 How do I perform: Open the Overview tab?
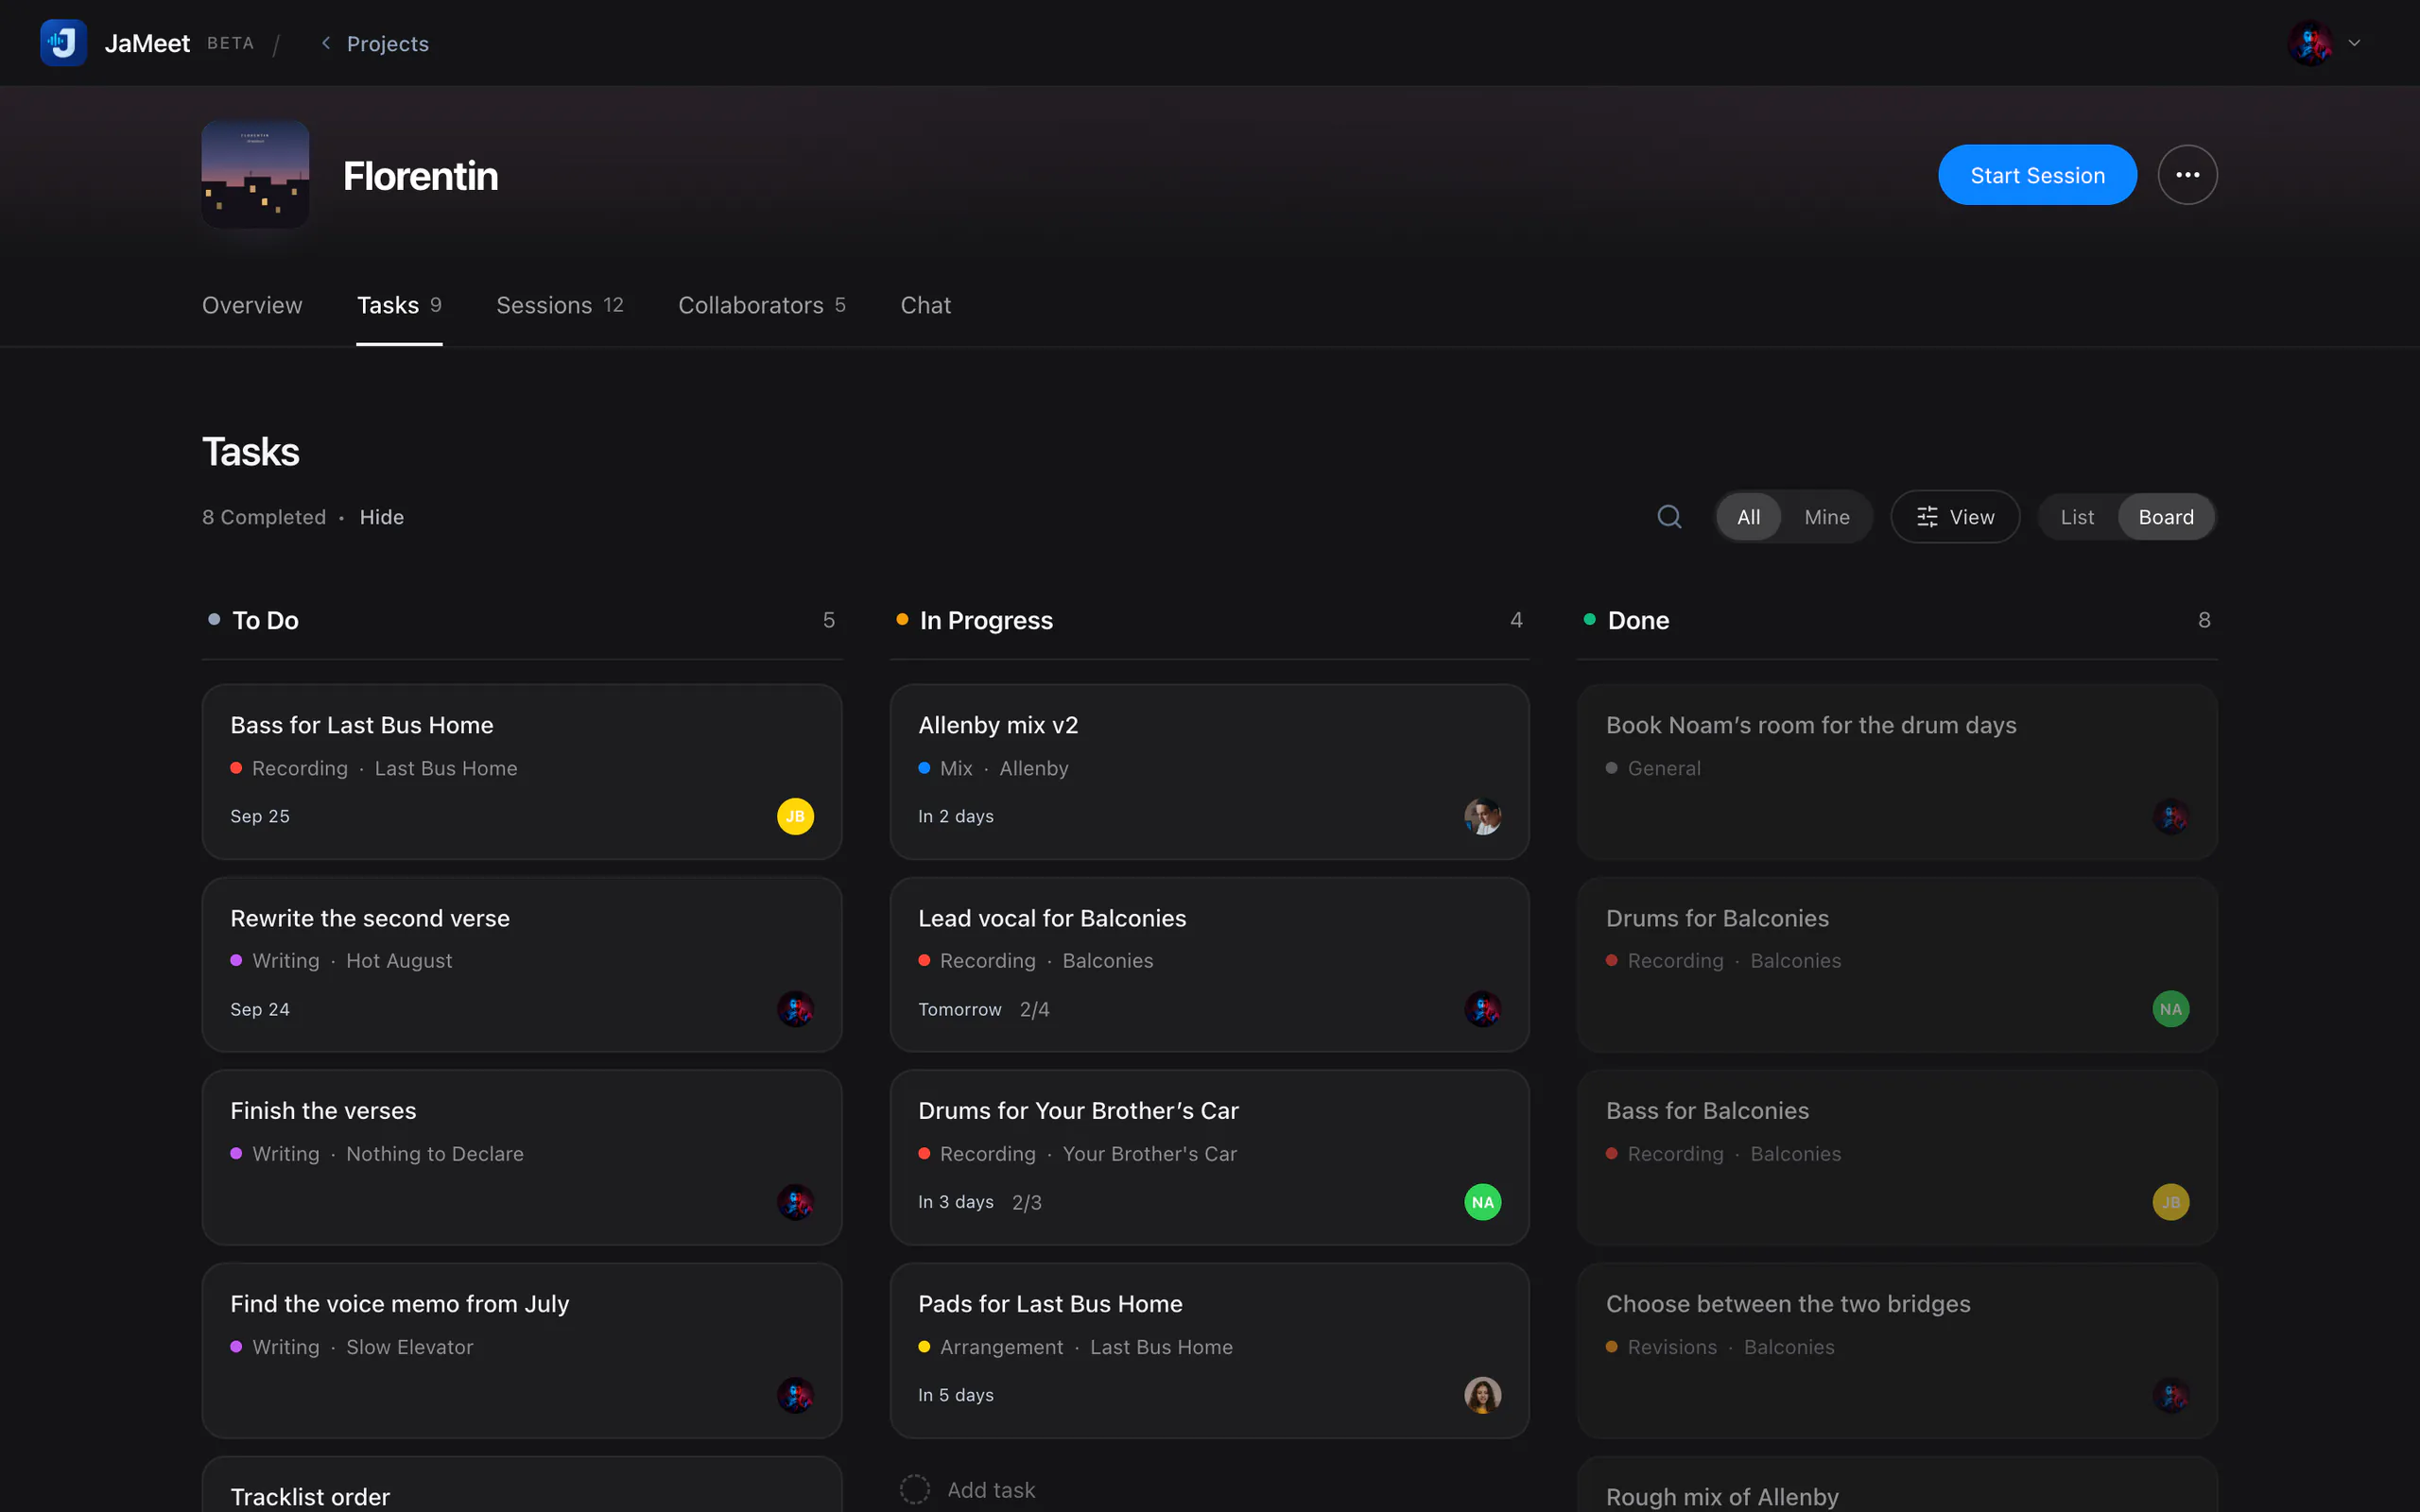pyautogui.click(x=252, y=305)
